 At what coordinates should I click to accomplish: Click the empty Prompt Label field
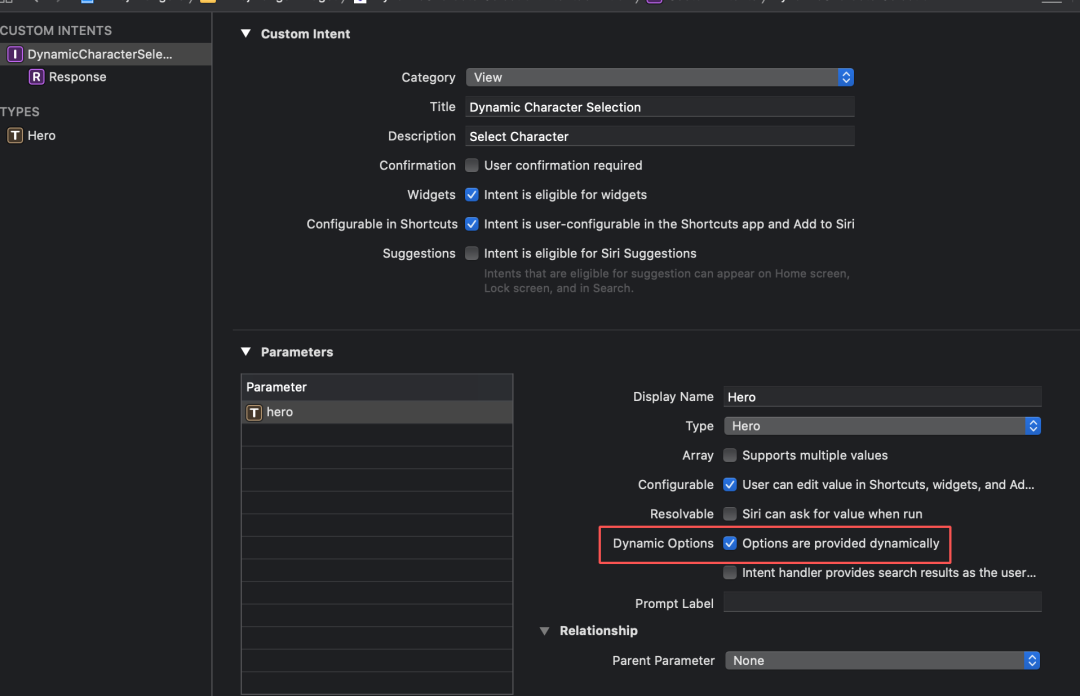[x=882, y=602]
